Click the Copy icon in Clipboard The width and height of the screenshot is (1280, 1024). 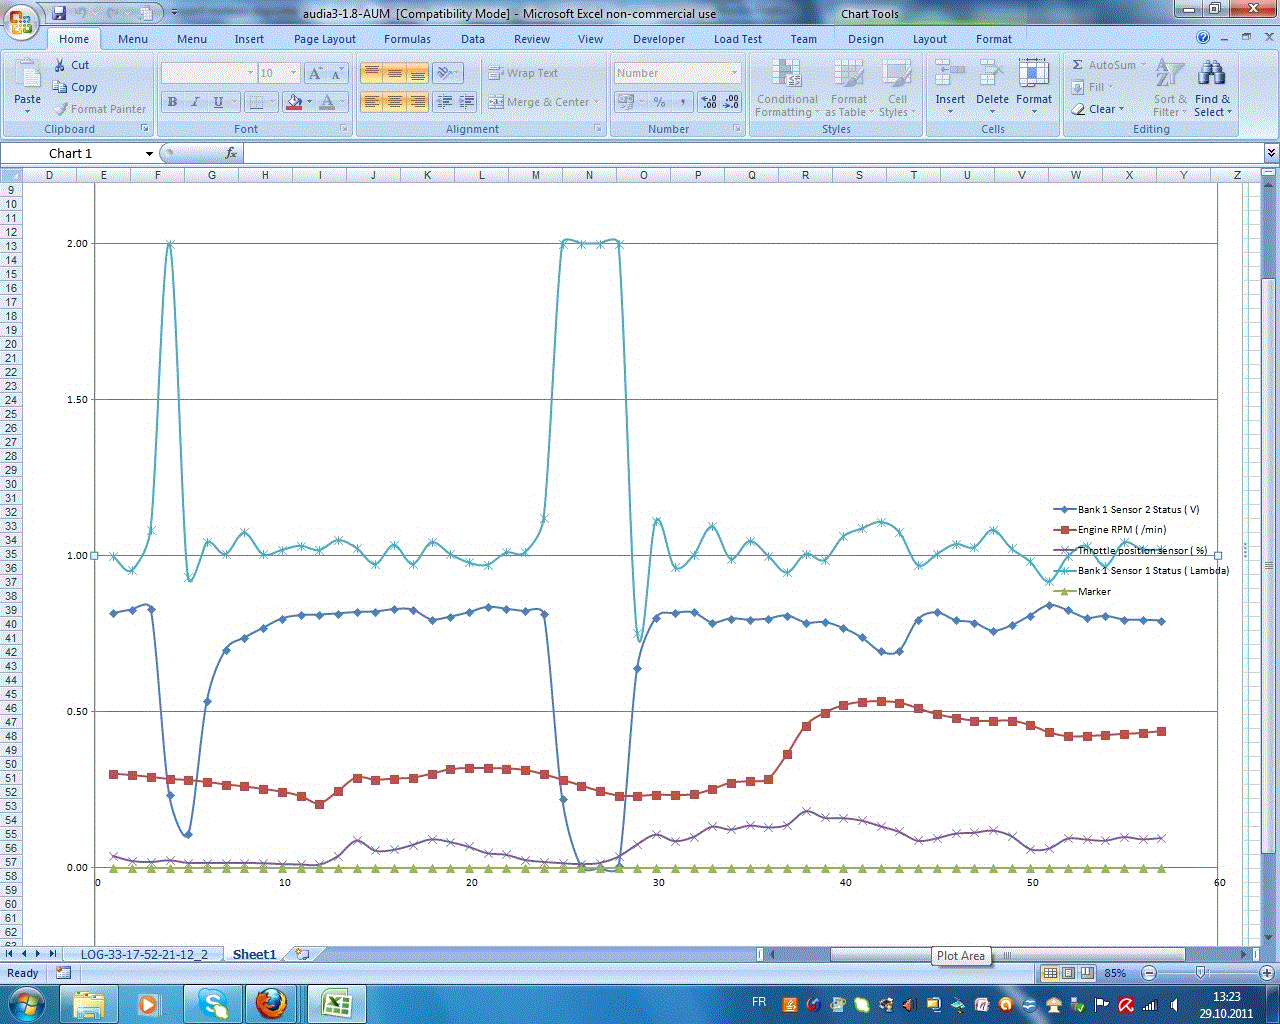60,87
